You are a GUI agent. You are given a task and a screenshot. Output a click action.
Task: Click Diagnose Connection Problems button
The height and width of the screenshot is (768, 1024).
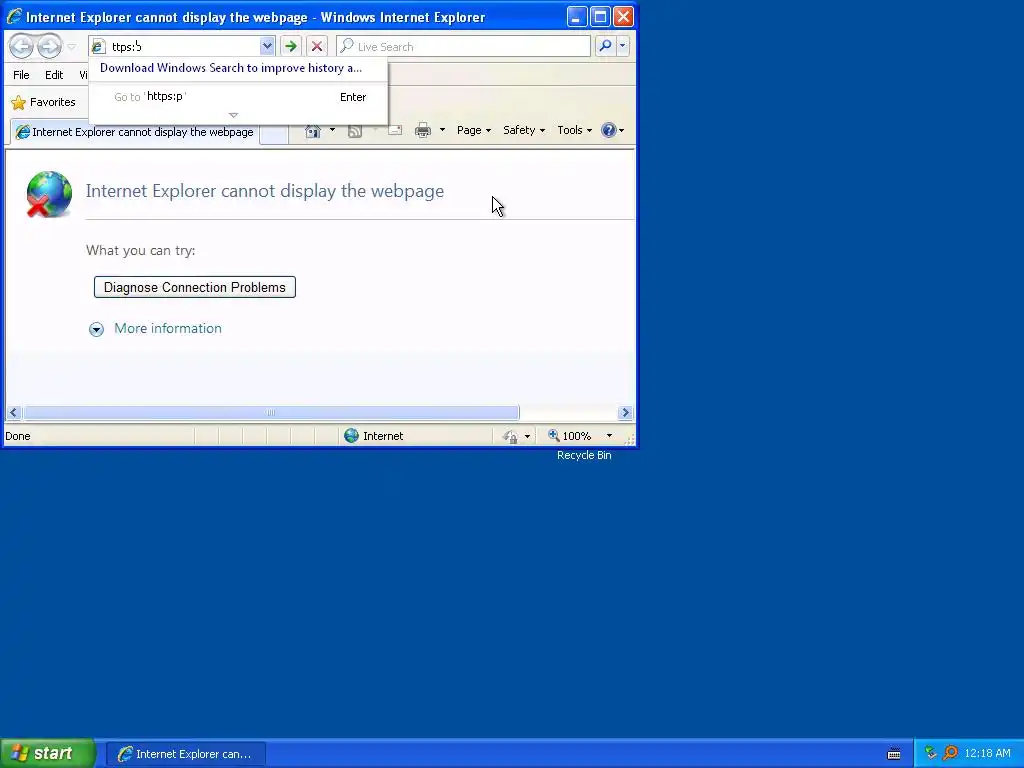195,287
